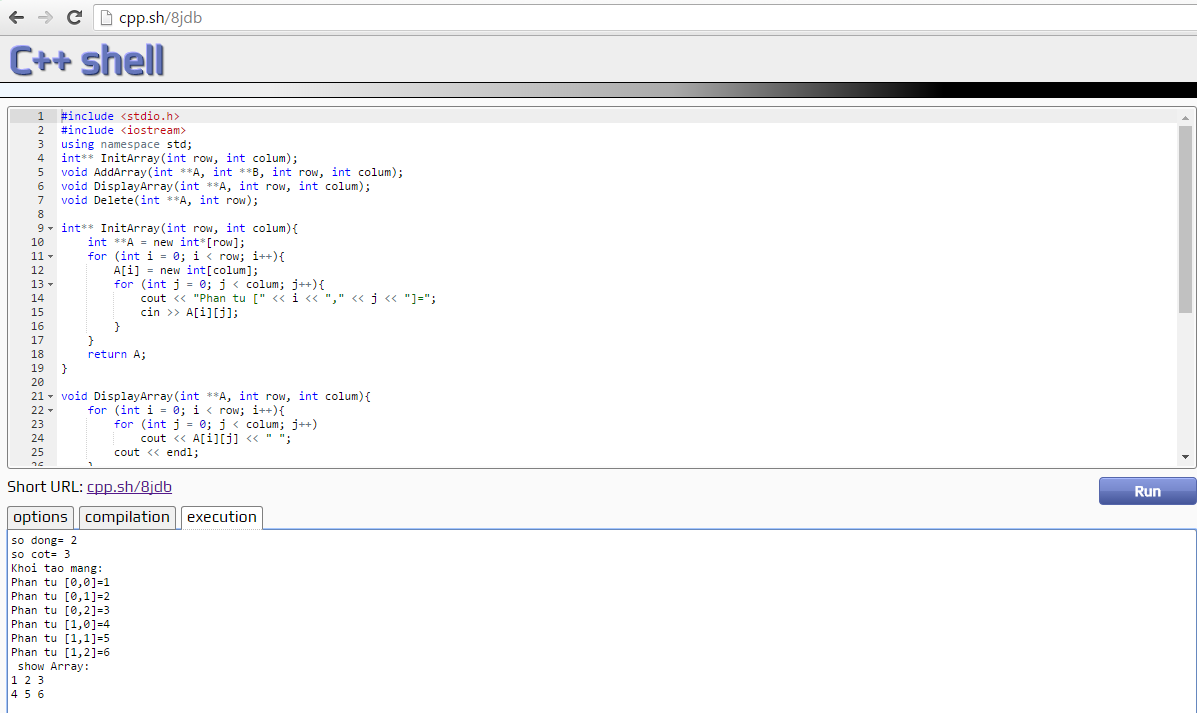Click the editor scrollbar up arrow

pos(1186,115)
